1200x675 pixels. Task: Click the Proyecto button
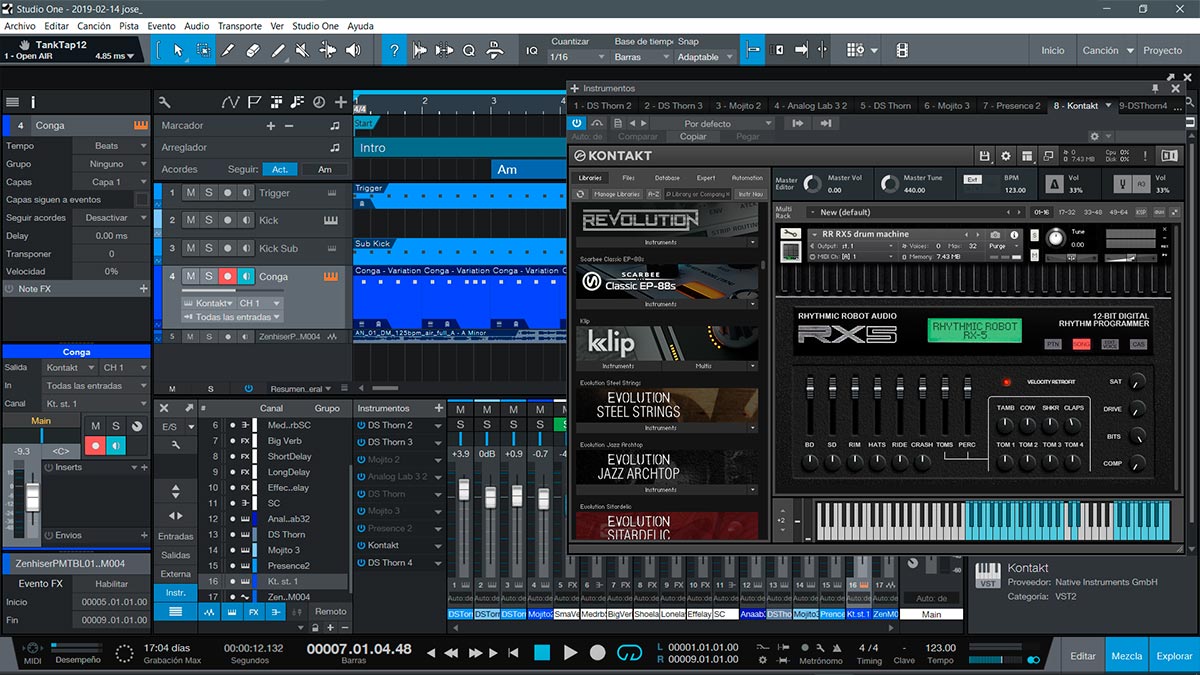1162,50
